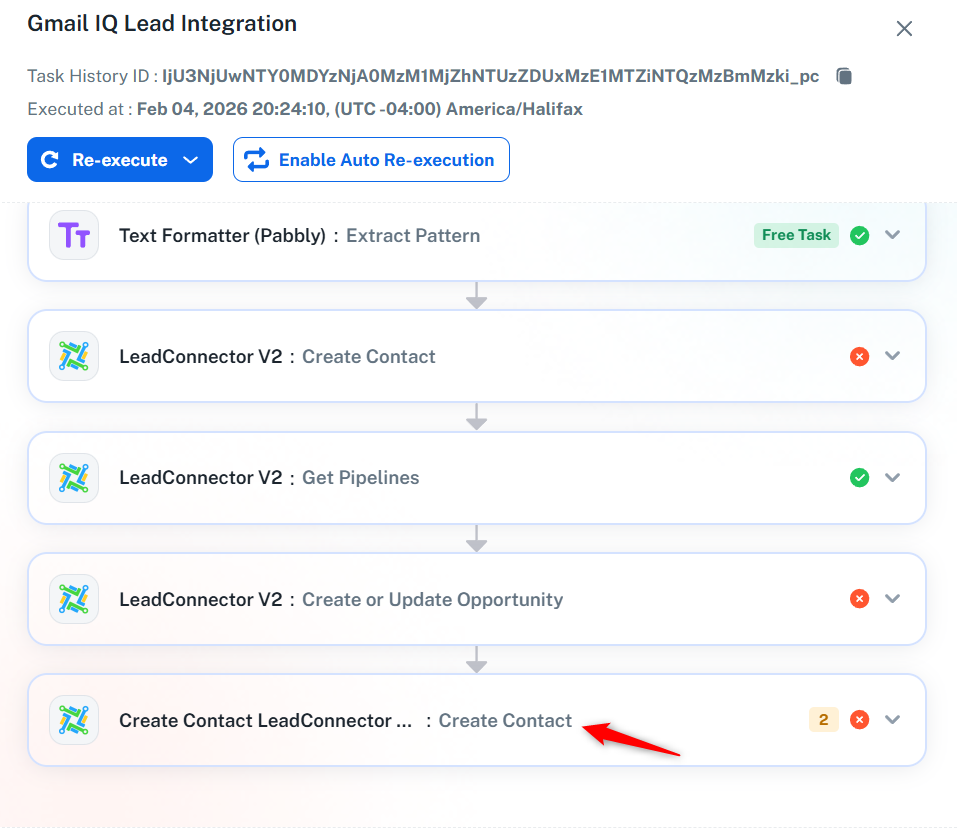Expand the Get Pipelines step details
Image resolution: width=957 pixels, height=839 pixels.
893,478
